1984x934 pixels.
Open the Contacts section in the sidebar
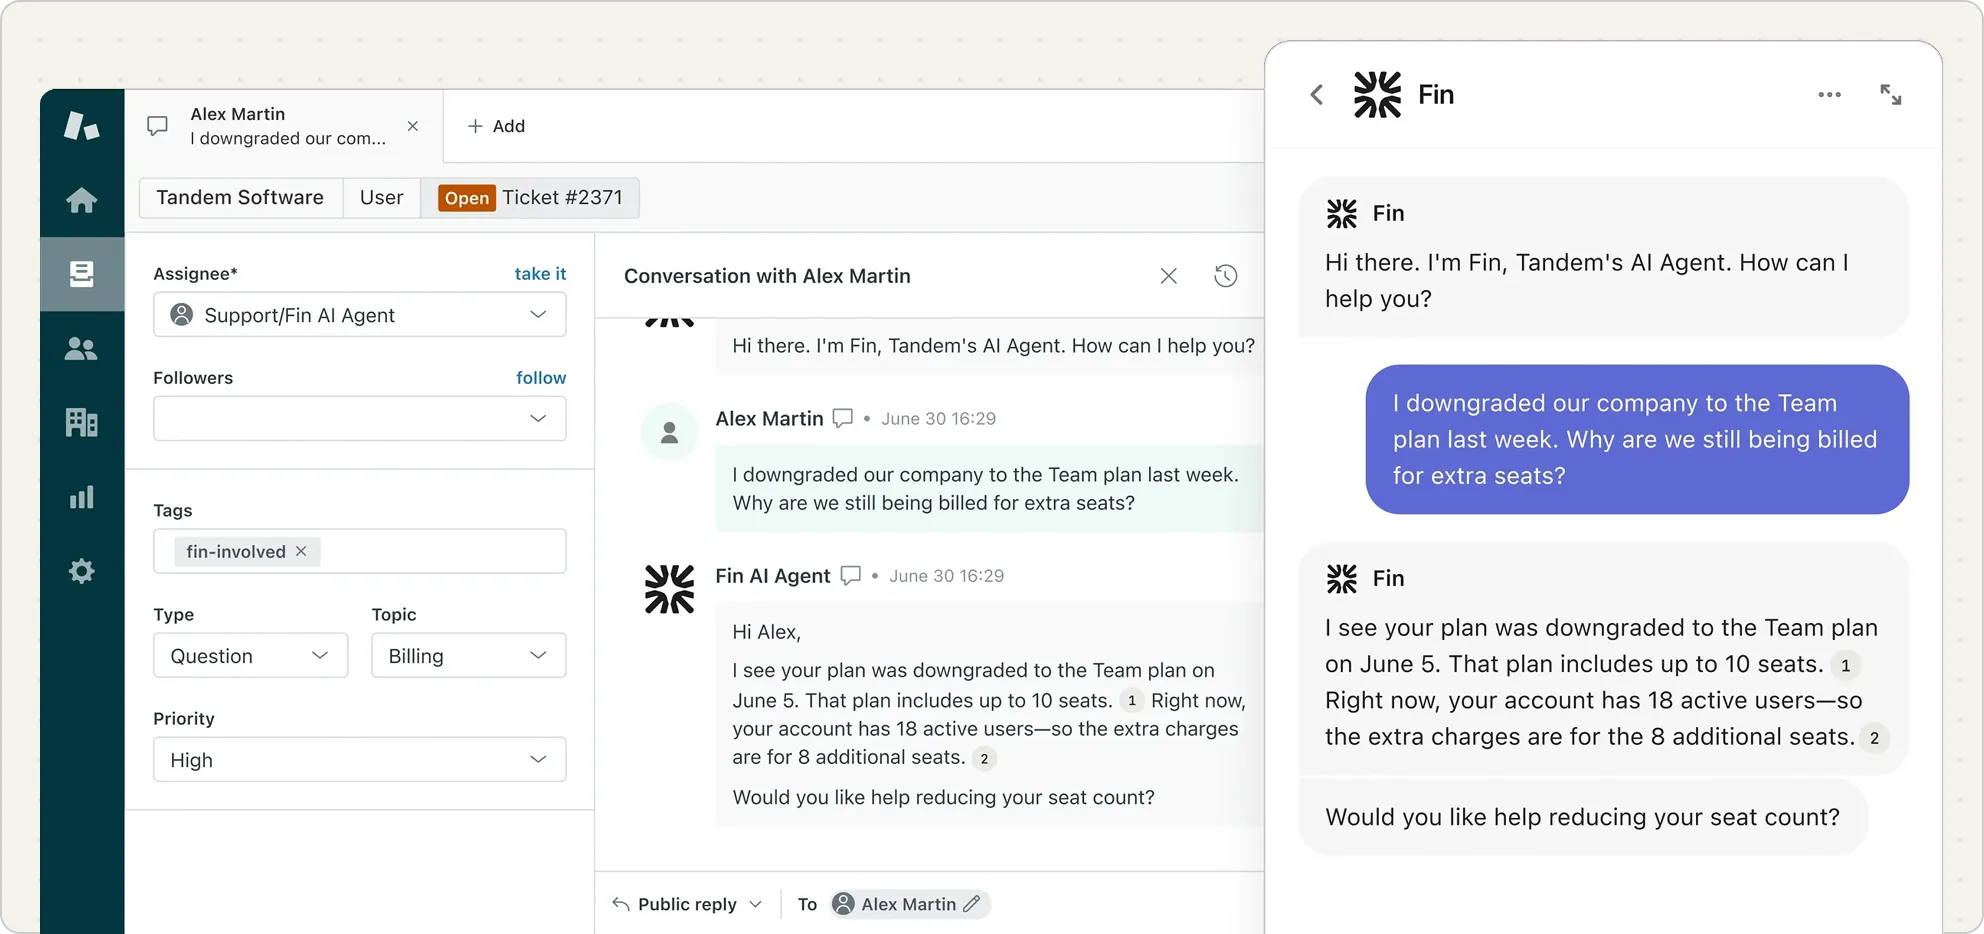[x=81, y=347]
